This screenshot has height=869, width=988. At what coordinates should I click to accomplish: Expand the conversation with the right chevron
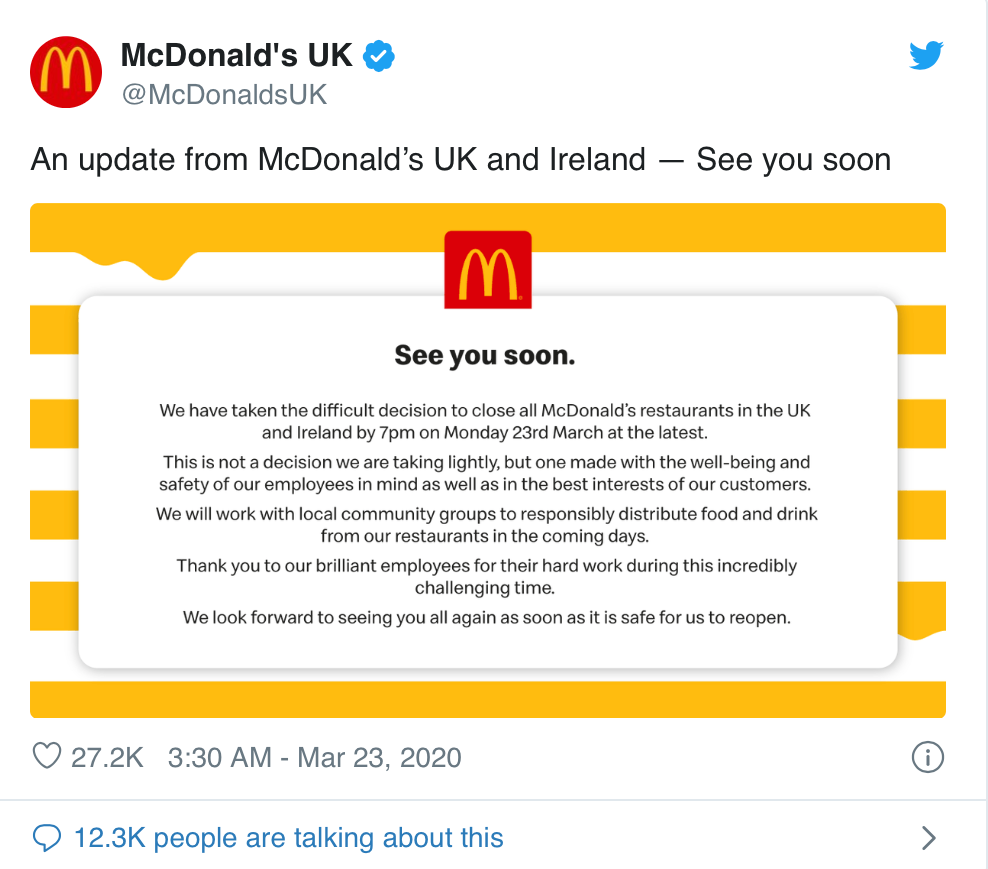[x=928, y=837]
